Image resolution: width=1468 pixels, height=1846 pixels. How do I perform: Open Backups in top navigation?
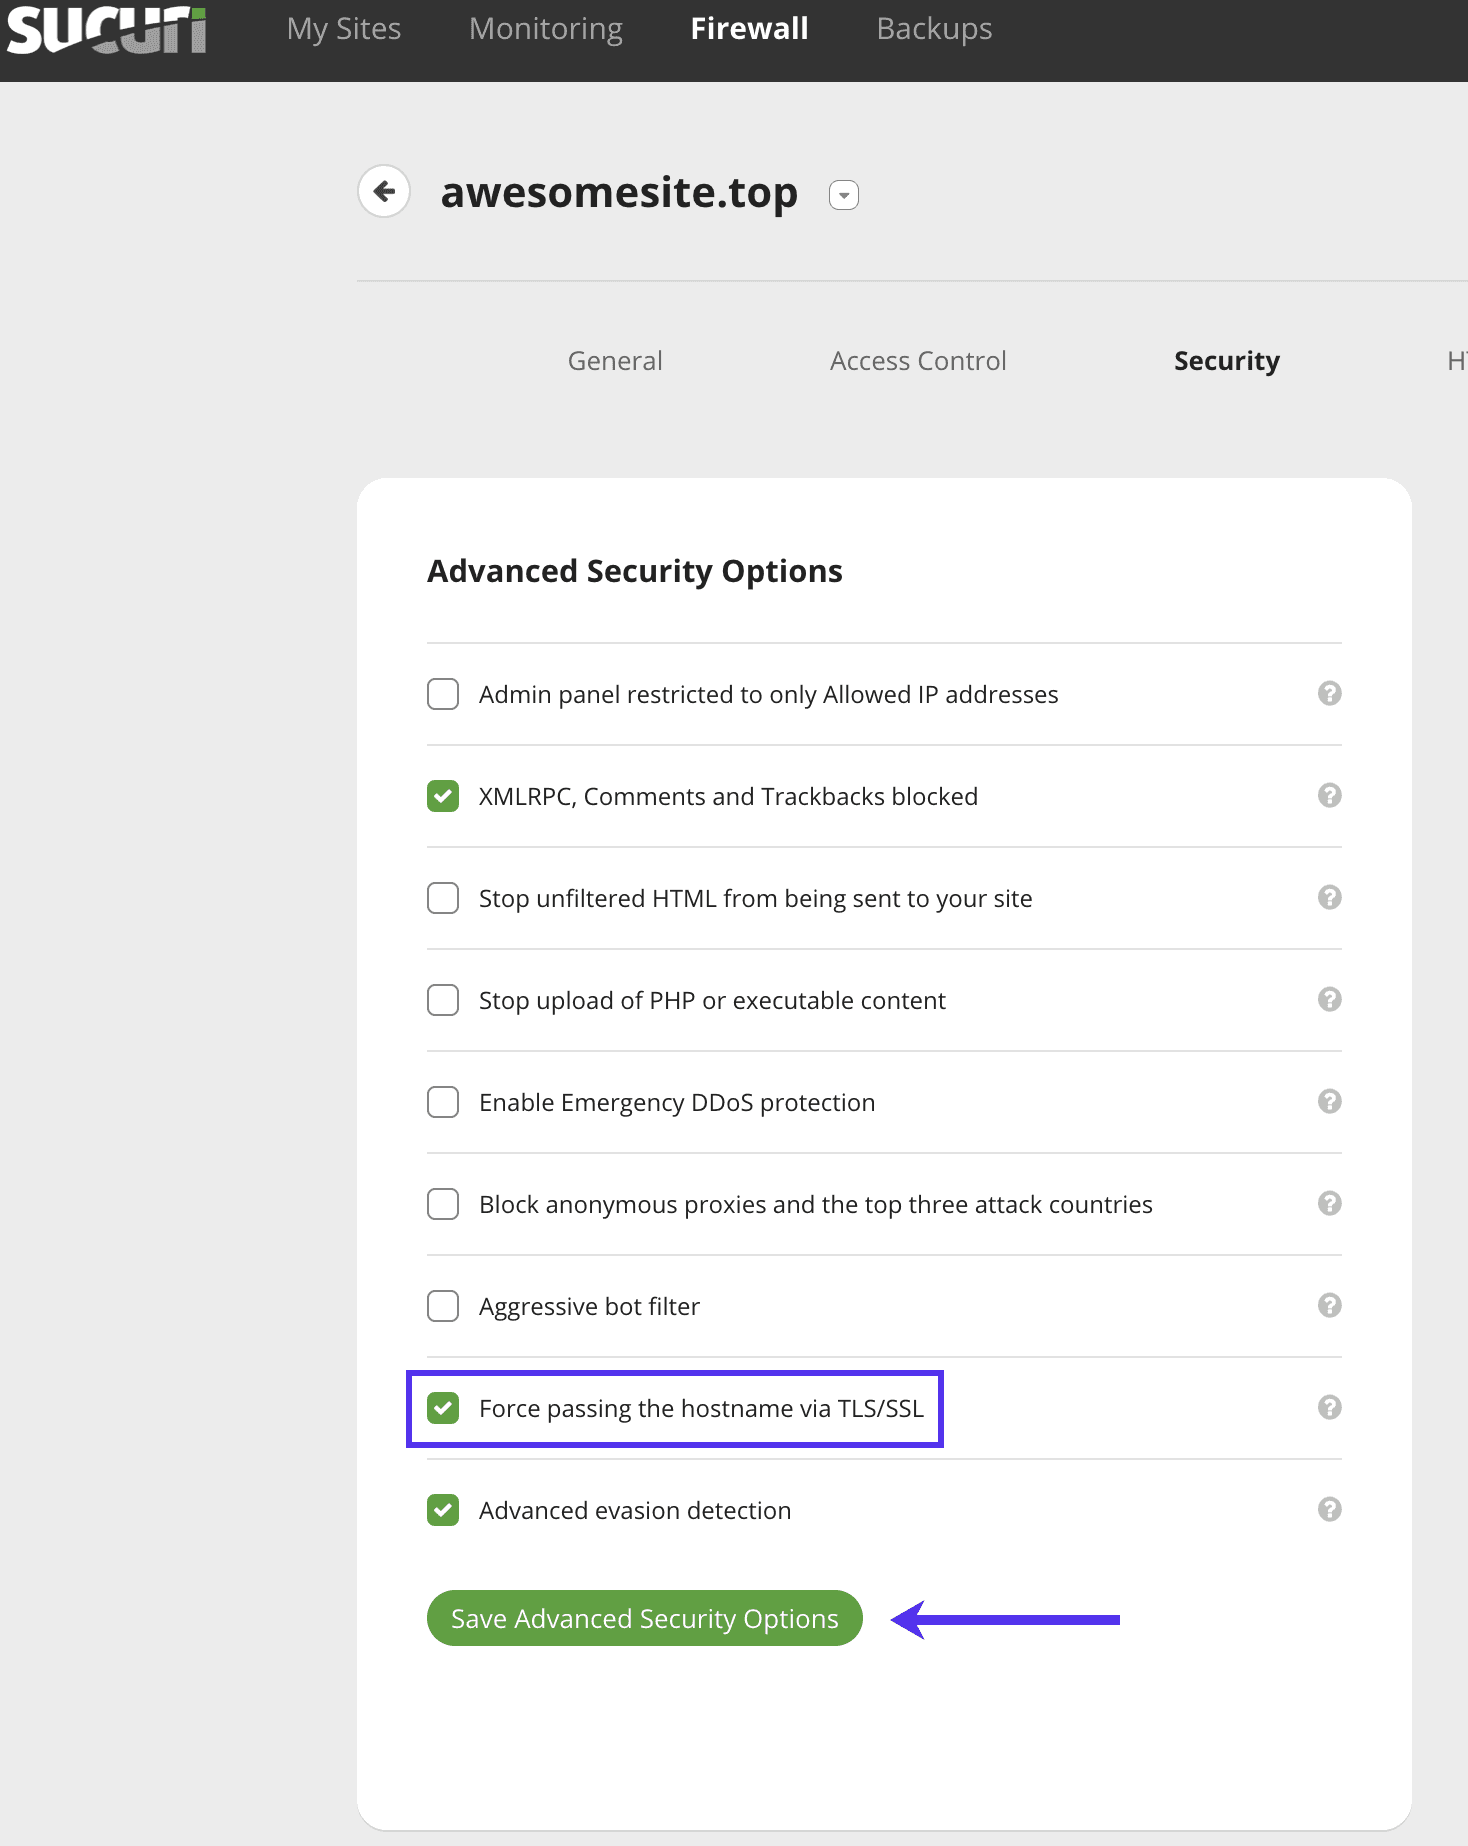[x=935, y=29]
